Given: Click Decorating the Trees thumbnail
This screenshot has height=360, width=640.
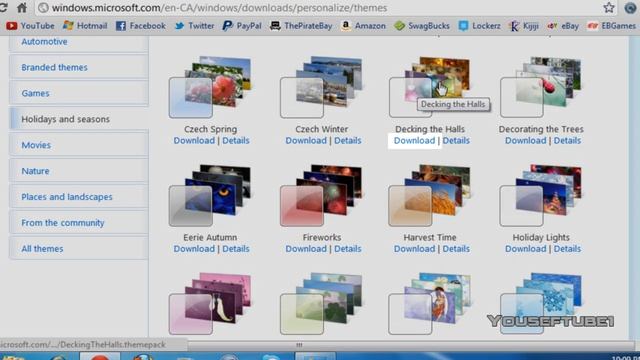Looking at the screenshot, I should pos(541,87).
